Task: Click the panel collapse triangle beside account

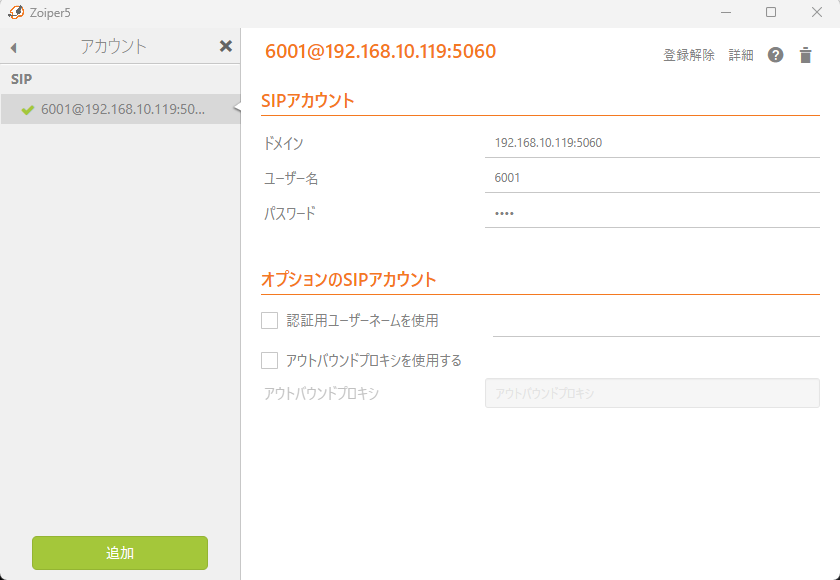Action: (x=236, y=109)
